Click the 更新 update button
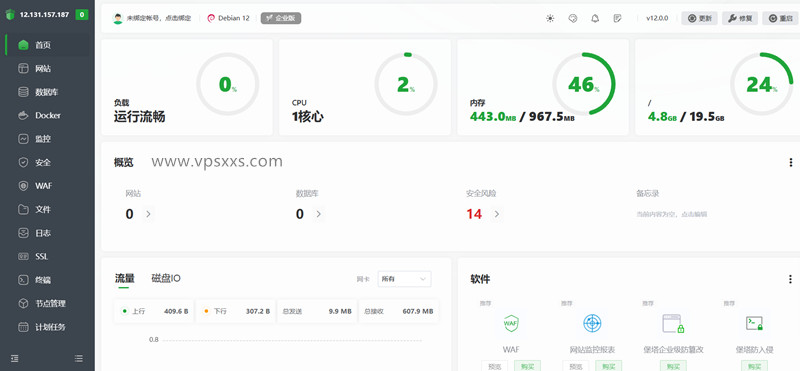The height and width of the screenshot is (371, 800). (x=699, y=18)
